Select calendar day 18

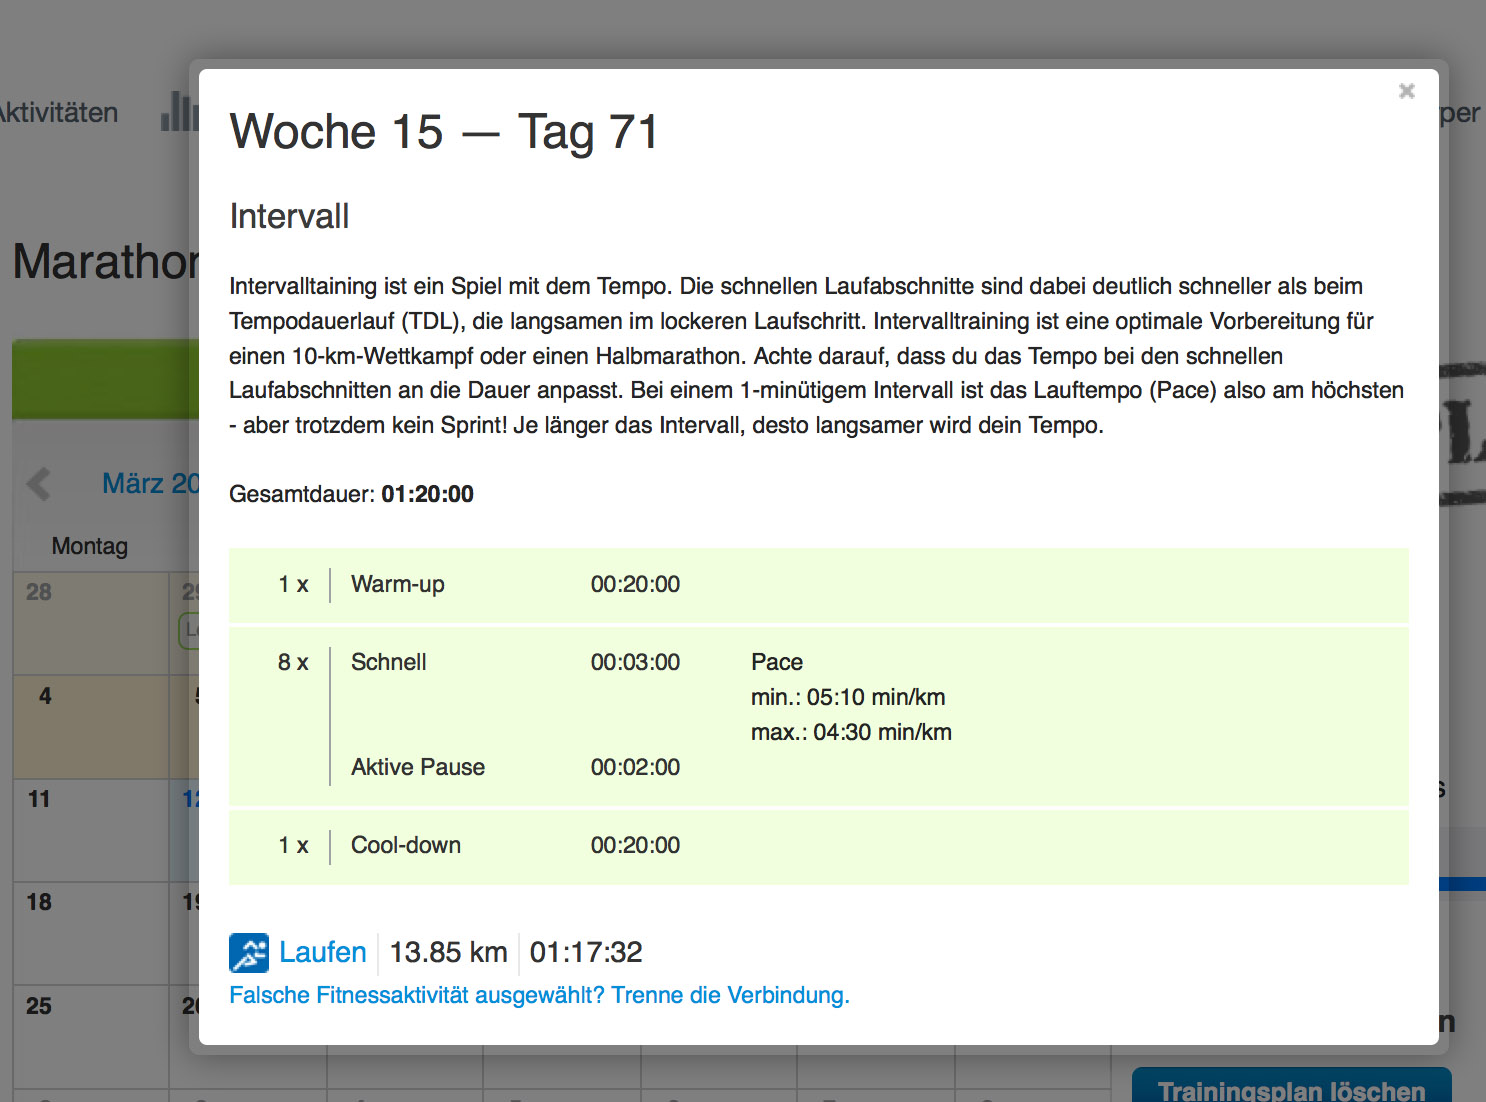click(39, 902)
